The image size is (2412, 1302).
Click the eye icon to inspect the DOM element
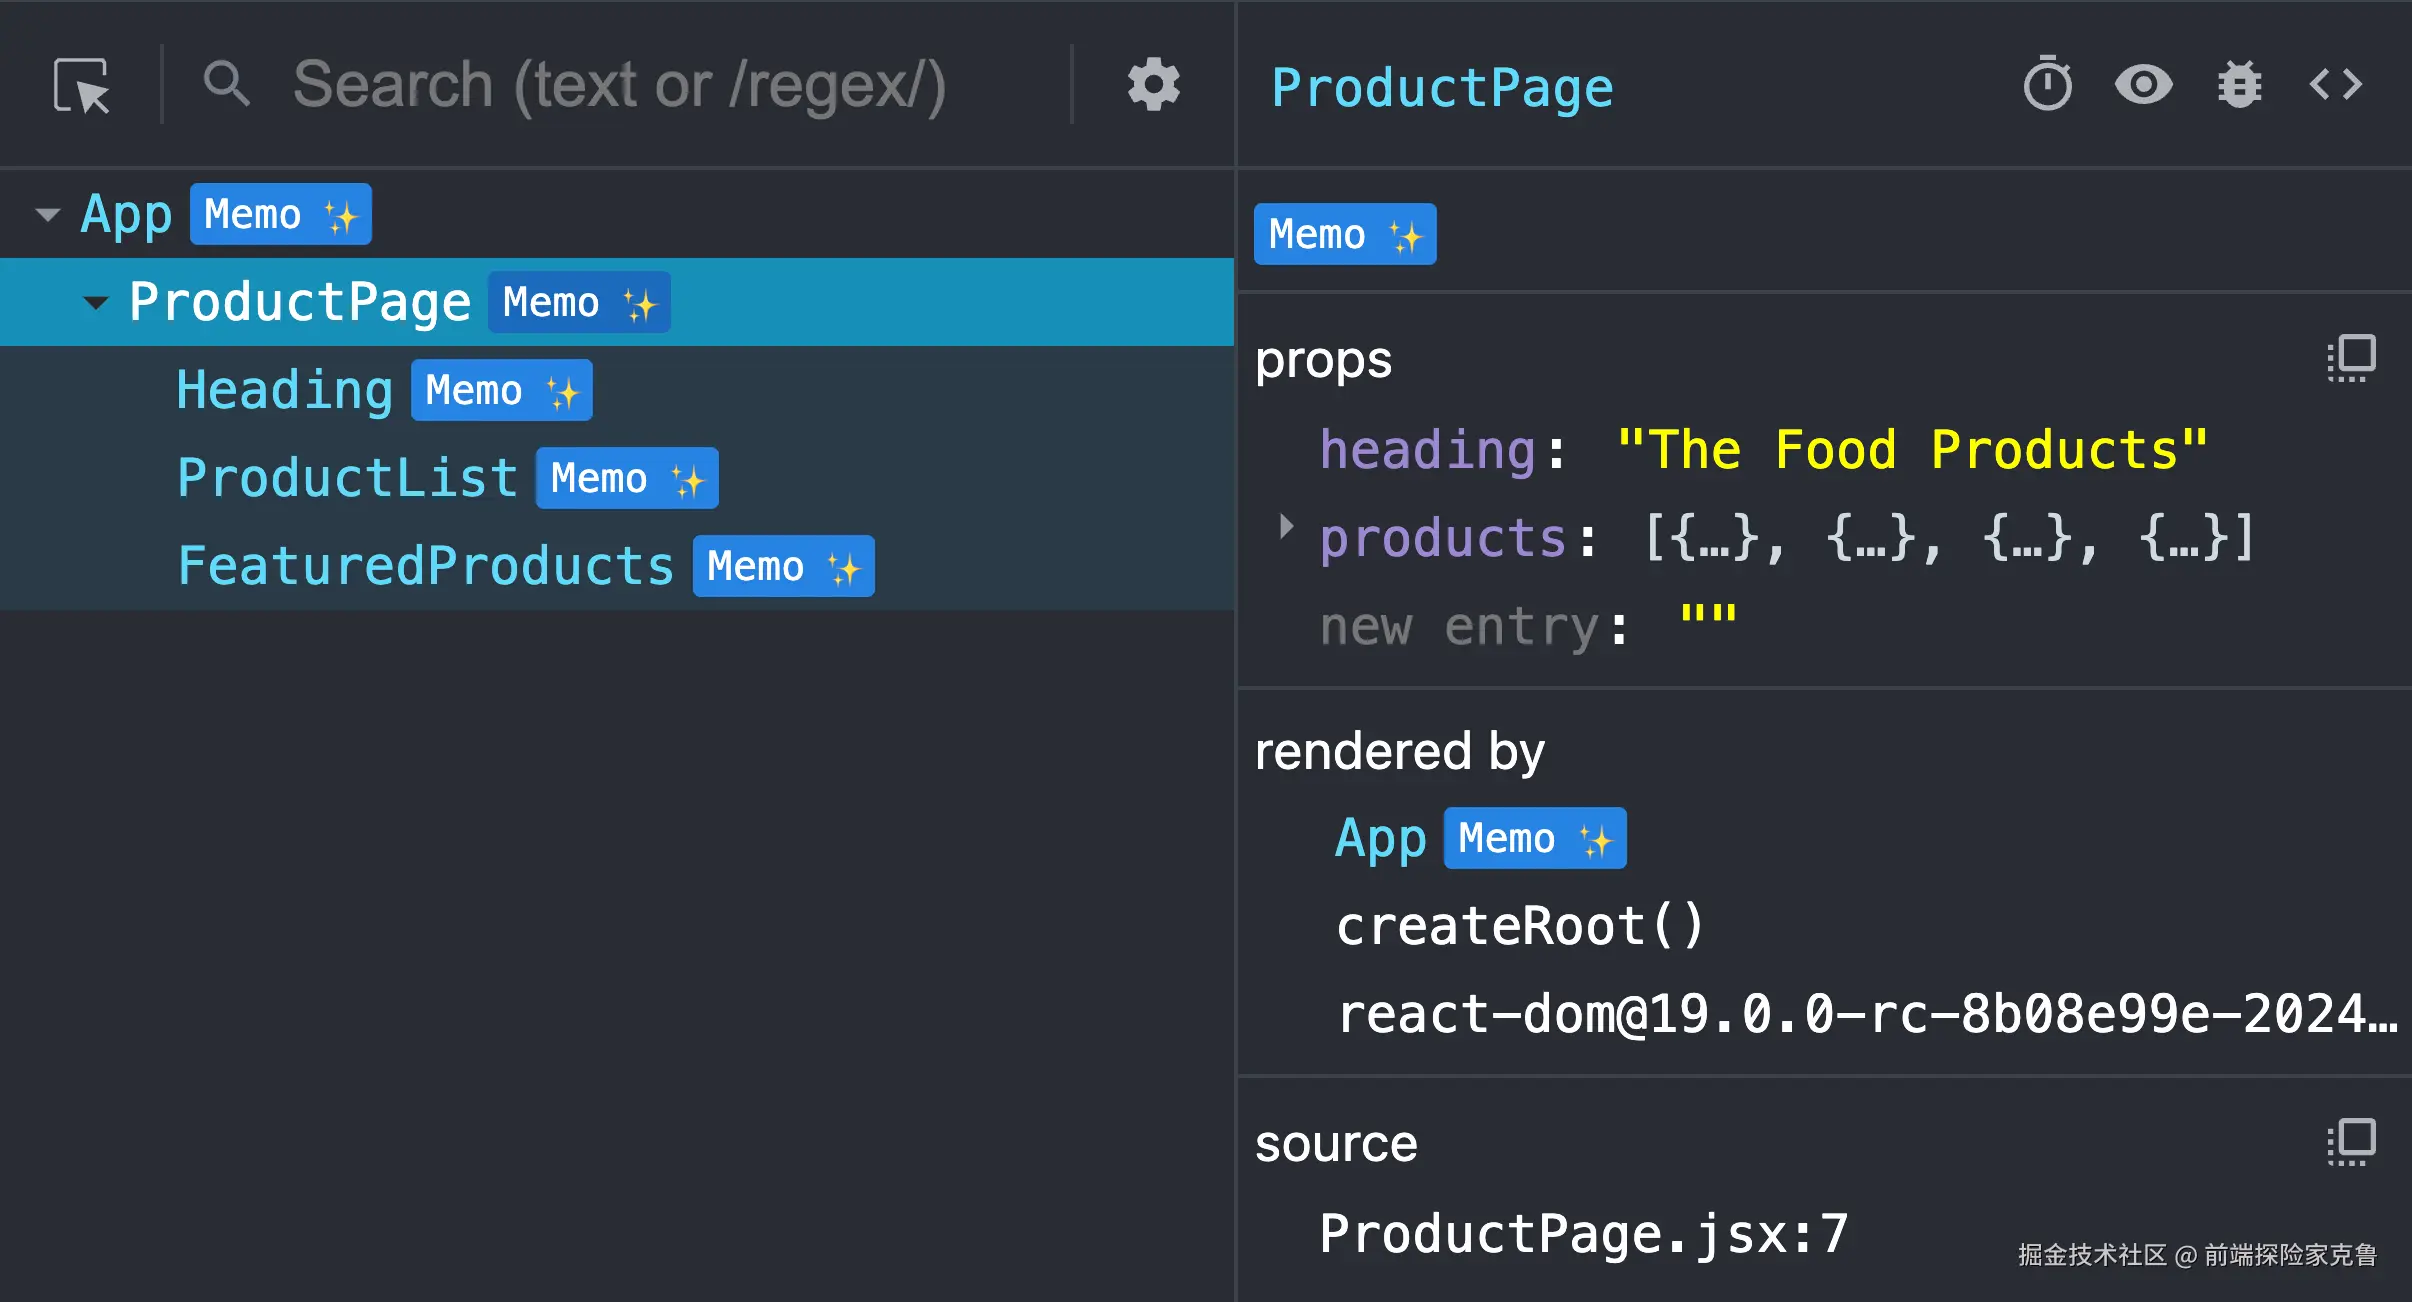[x=2143, y=85]
